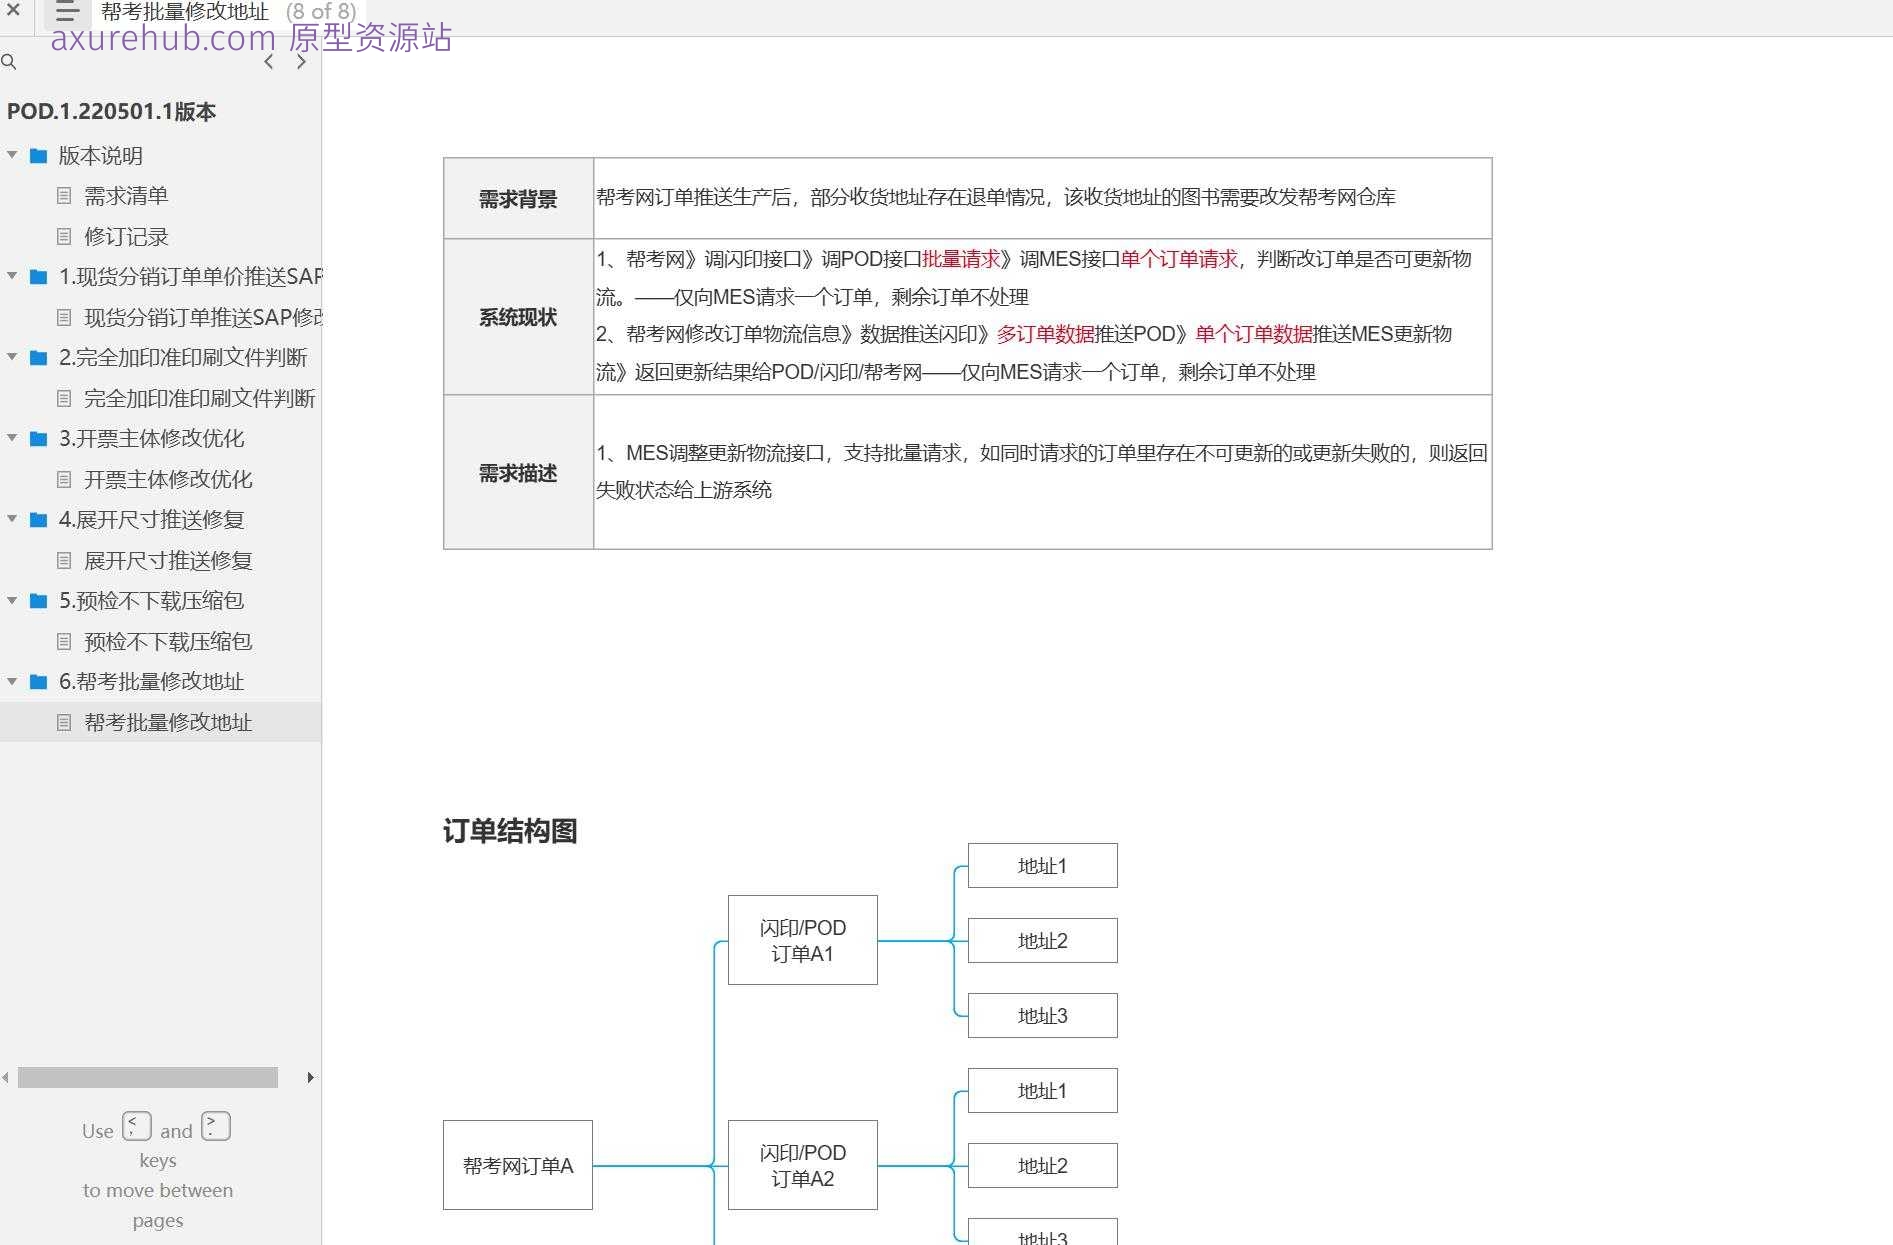
Task: Click 地址2 box under 订单A2
Action: pos(1043,1166)
